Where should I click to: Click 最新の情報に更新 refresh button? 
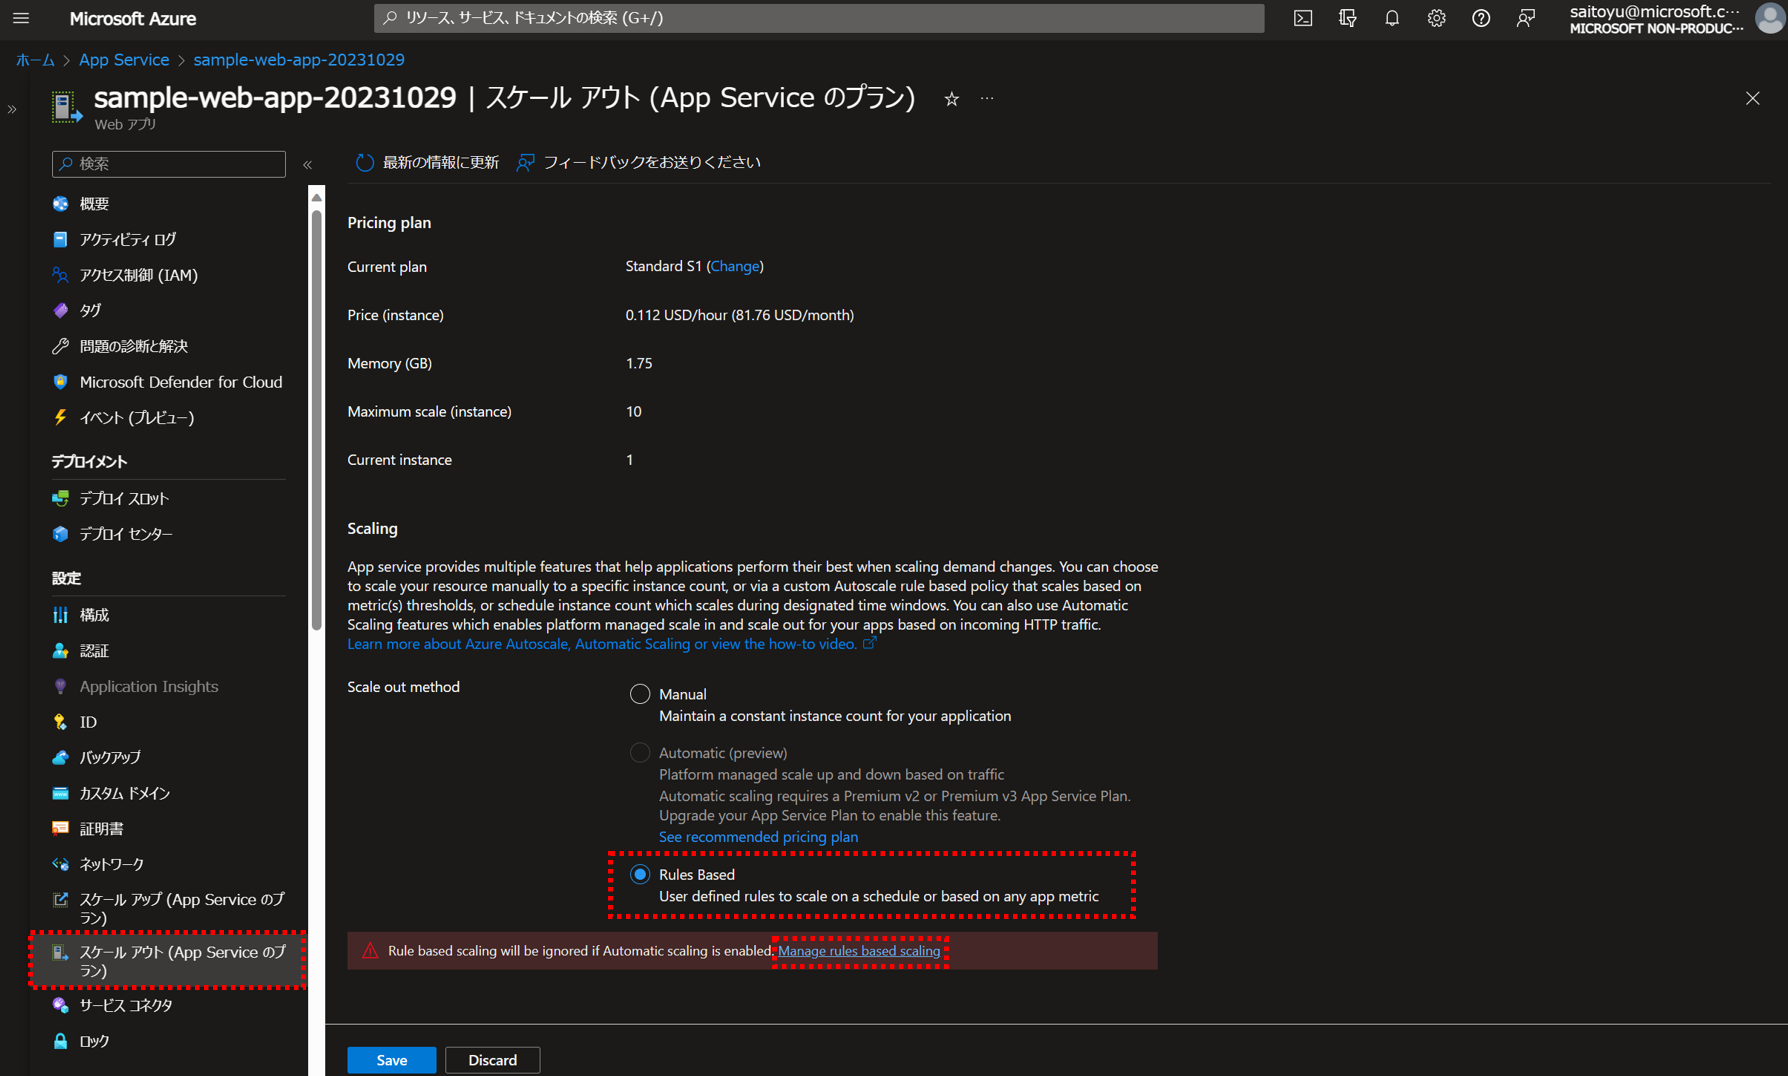coord(427,162)
